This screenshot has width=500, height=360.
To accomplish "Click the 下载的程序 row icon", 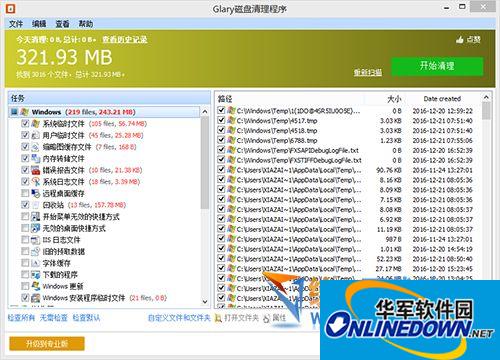I will 35,275.
